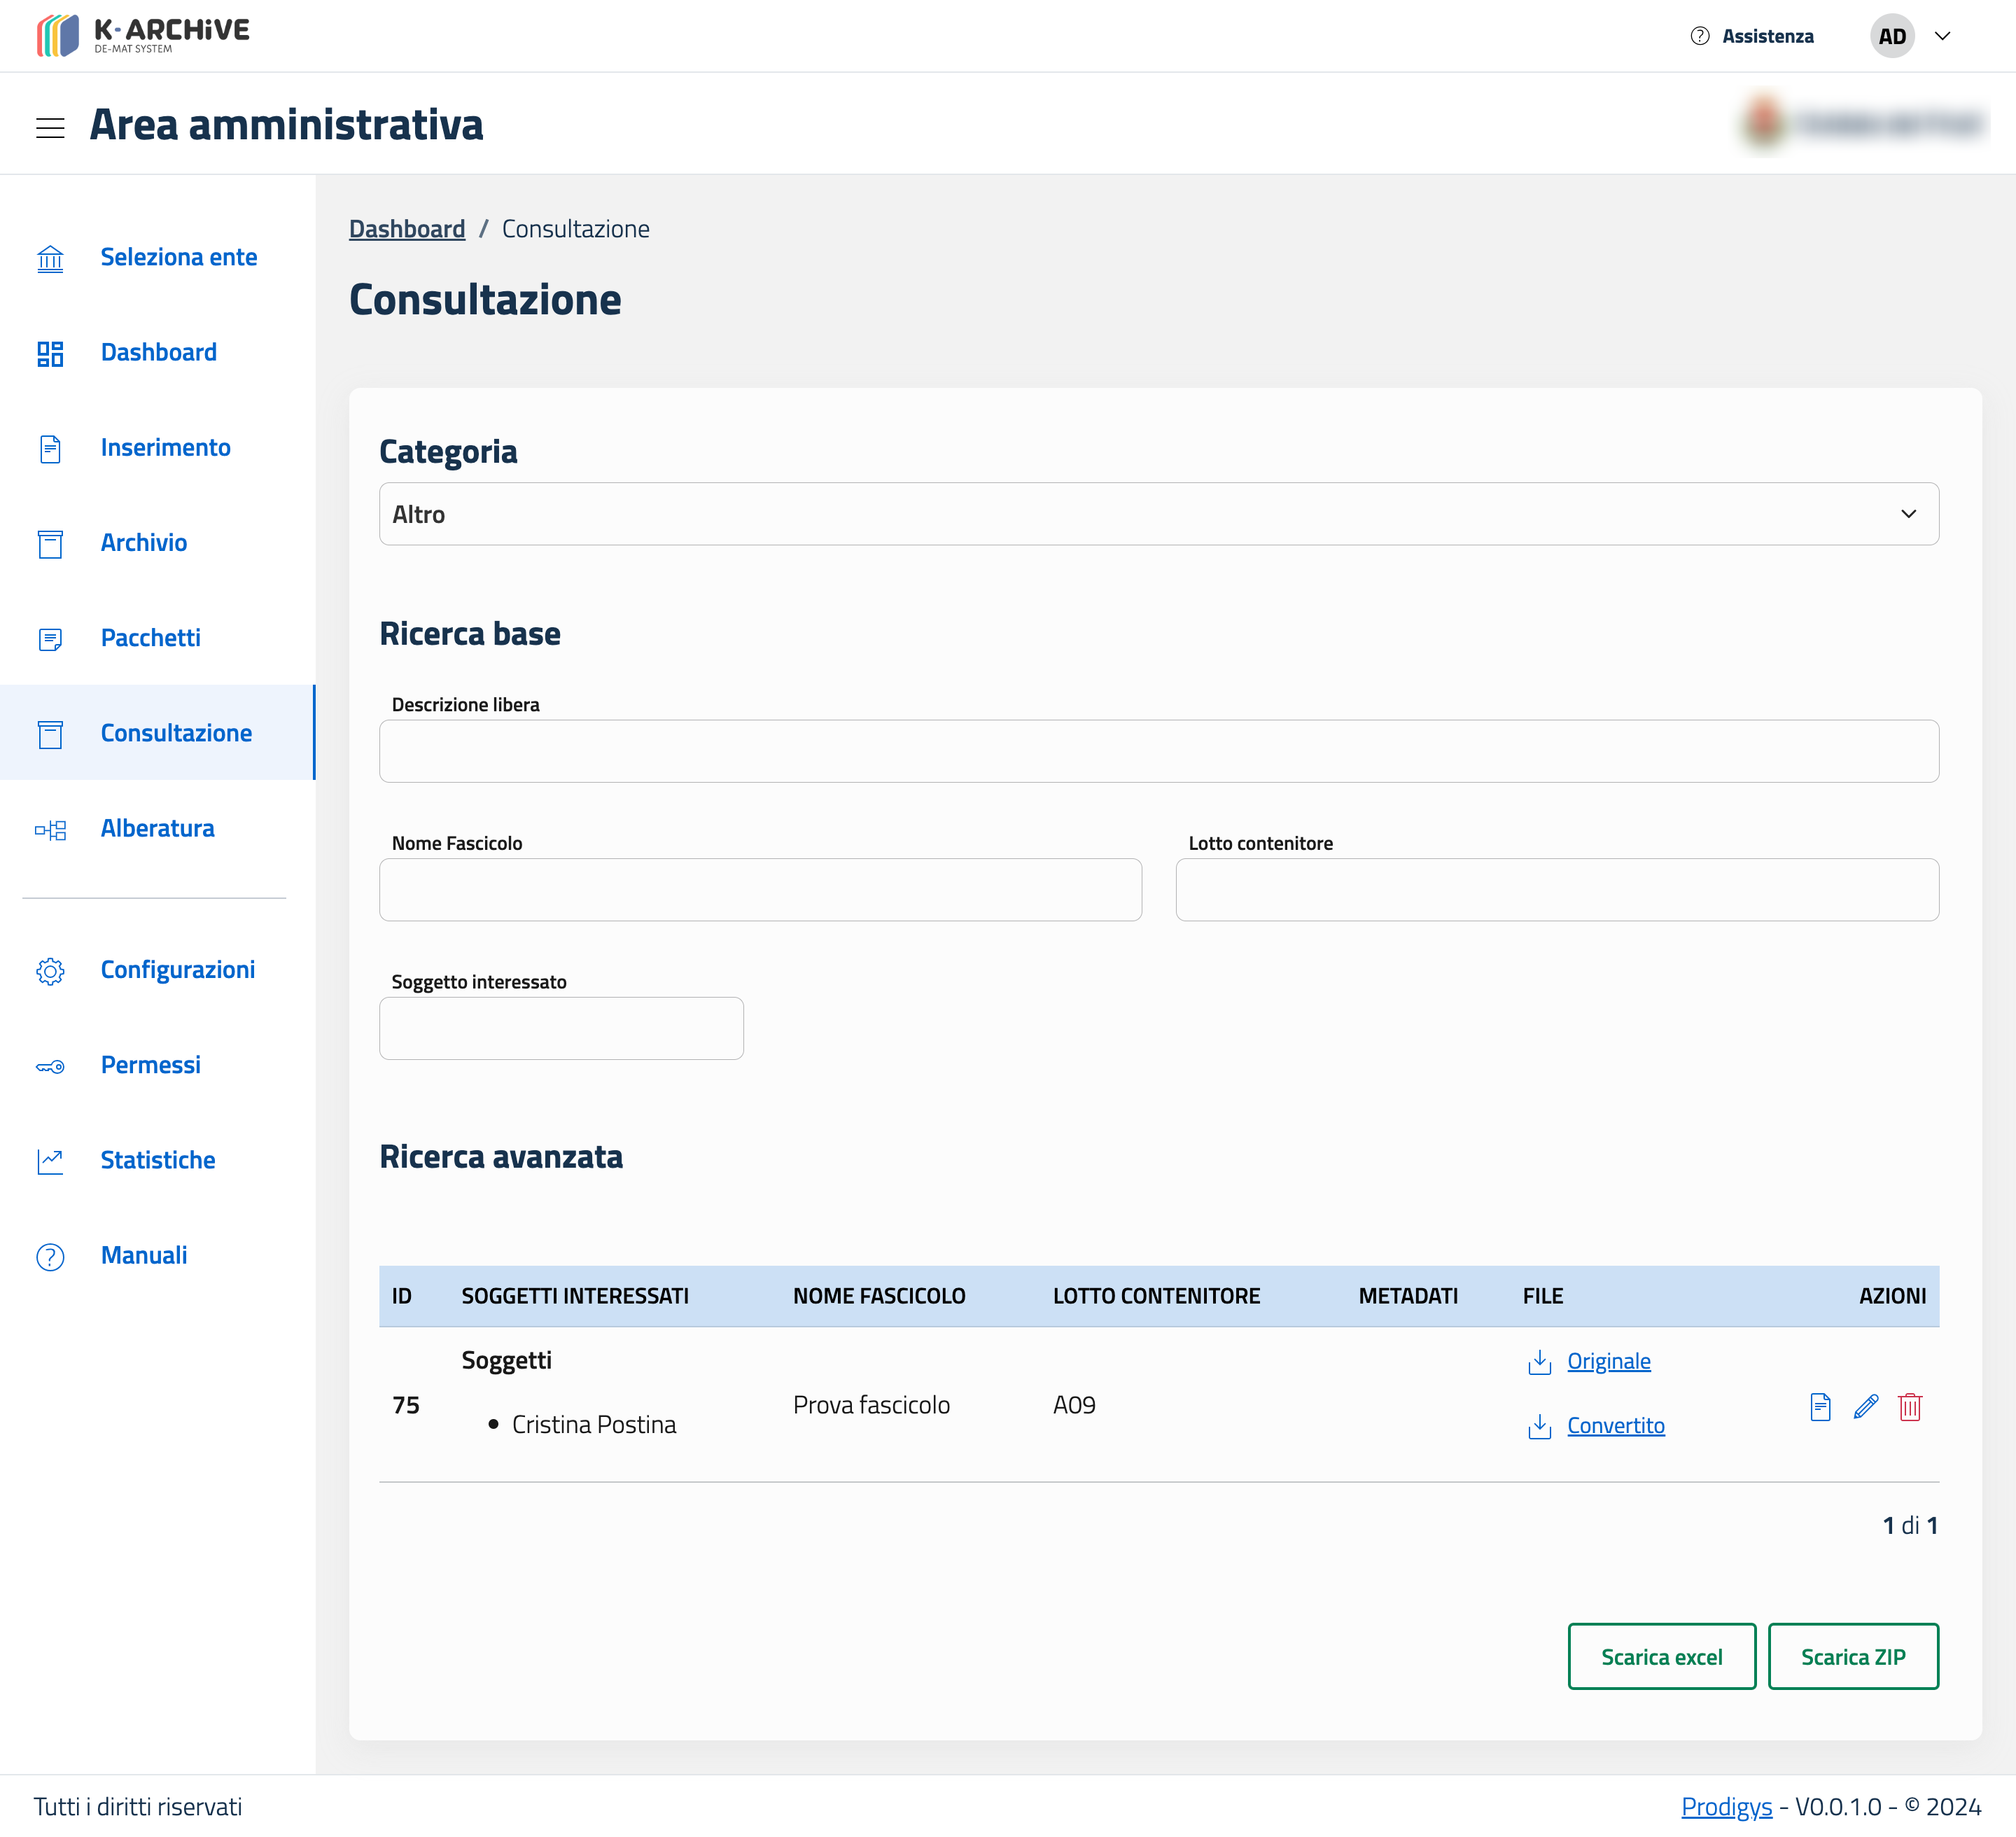Viewport: 2016px width, 1837px height.
Task: Click the Assistenza help icon
Action: click(x=1699, y=36)
